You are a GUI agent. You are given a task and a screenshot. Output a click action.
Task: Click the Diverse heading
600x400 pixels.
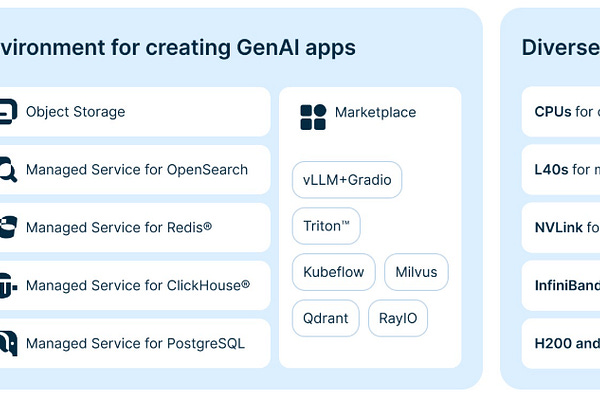tap(561, 48)
